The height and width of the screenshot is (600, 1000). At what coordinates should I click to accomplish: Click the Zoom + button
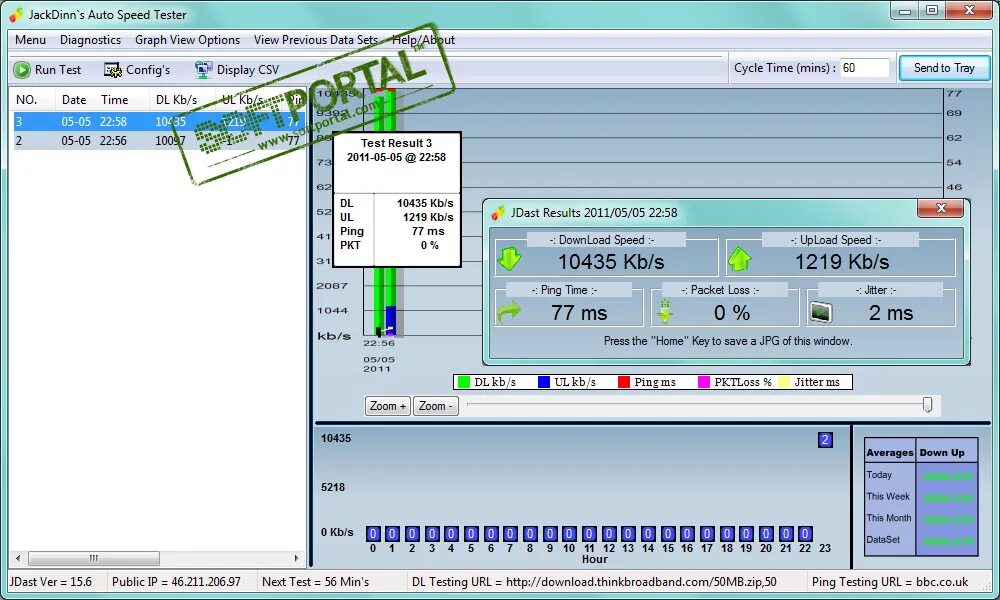388,406
